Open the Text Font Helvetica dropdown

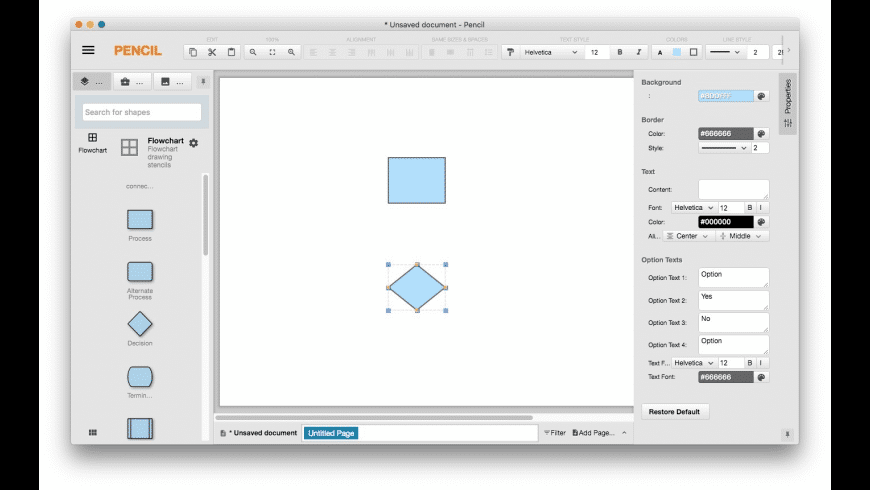694,208
